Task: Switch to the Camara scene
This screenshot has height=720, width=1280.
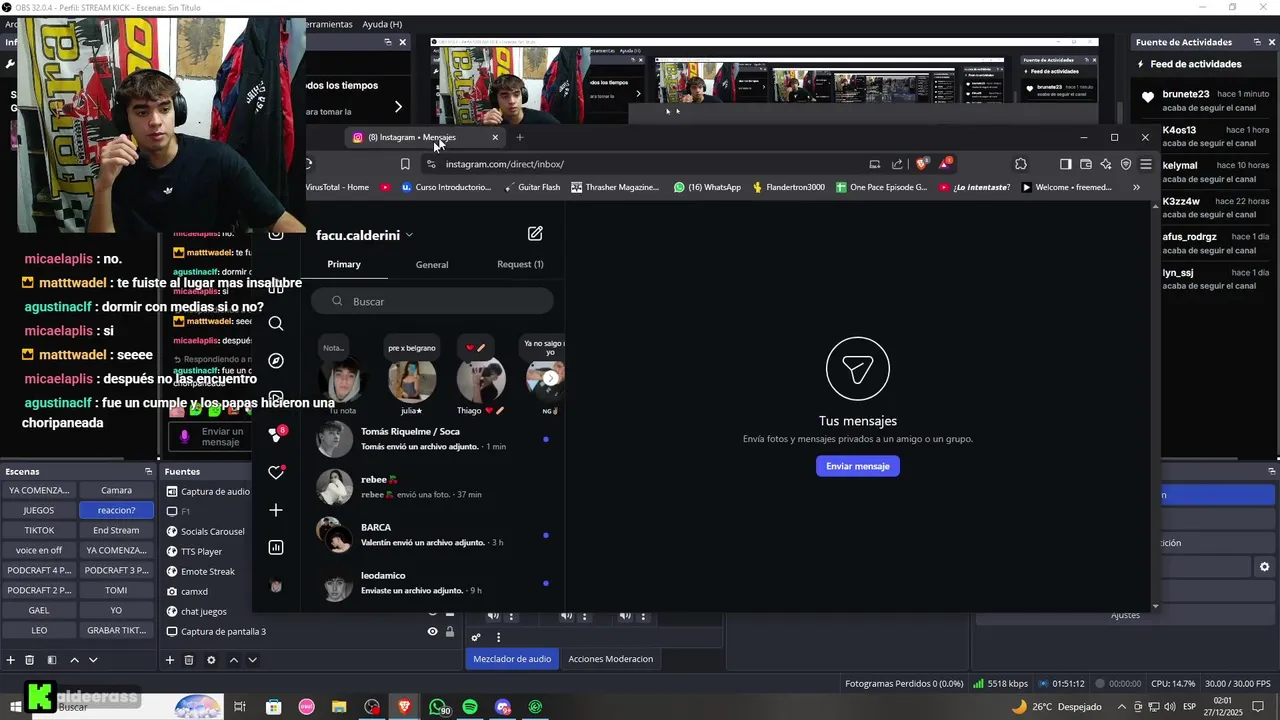Action: 116,490
